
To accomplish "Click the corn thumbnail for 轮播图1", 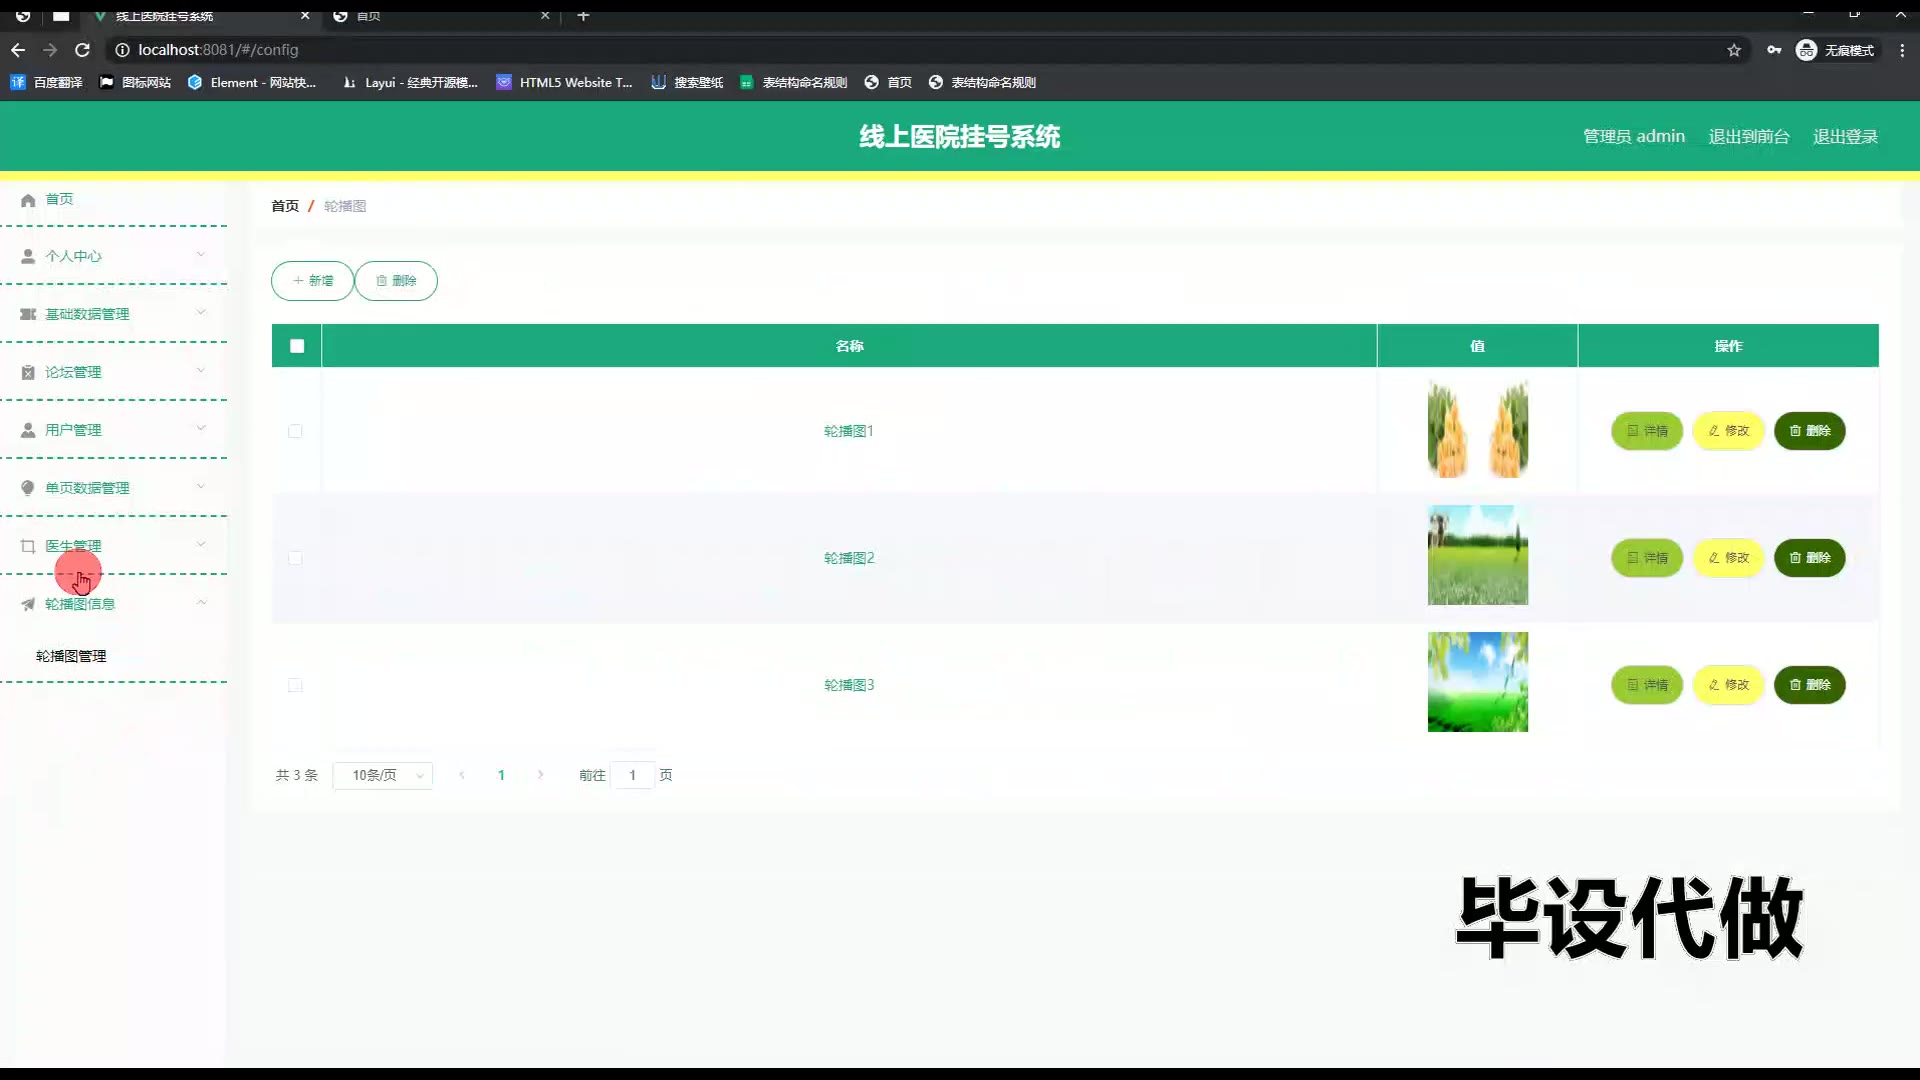I will 1478,429.
